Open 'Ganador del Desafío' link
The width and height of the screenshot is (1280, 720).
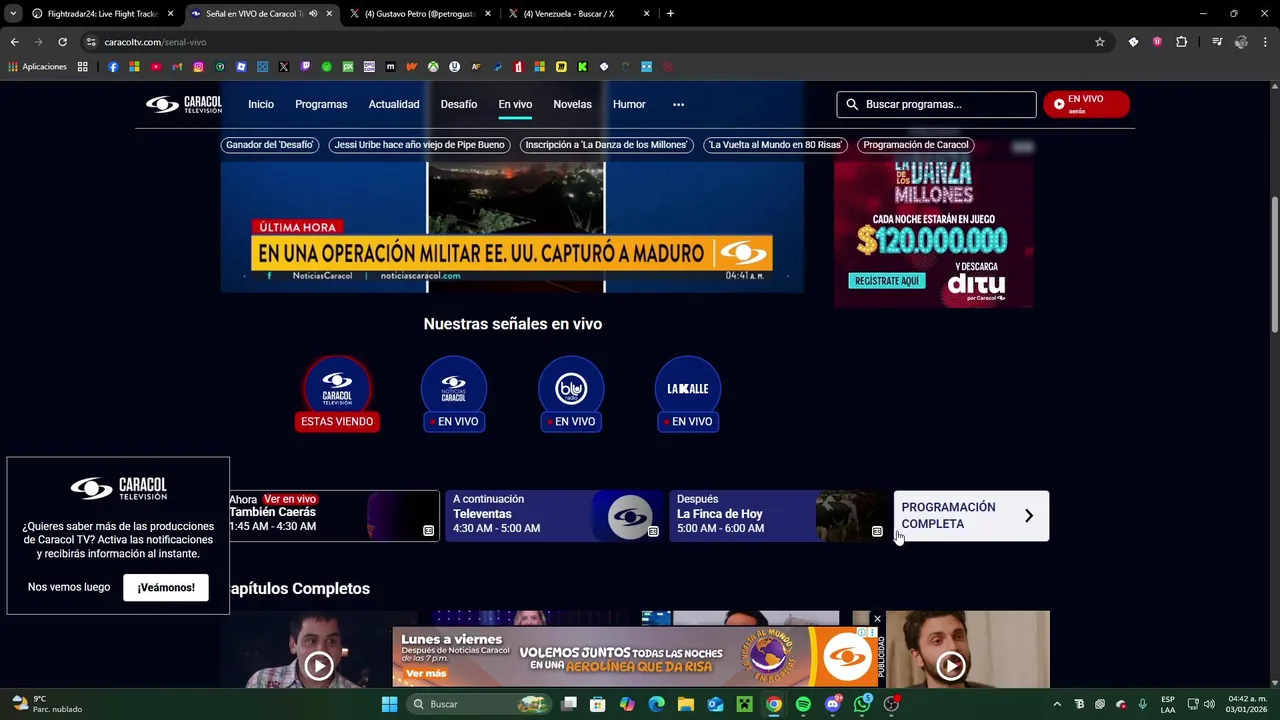point(270,145)
